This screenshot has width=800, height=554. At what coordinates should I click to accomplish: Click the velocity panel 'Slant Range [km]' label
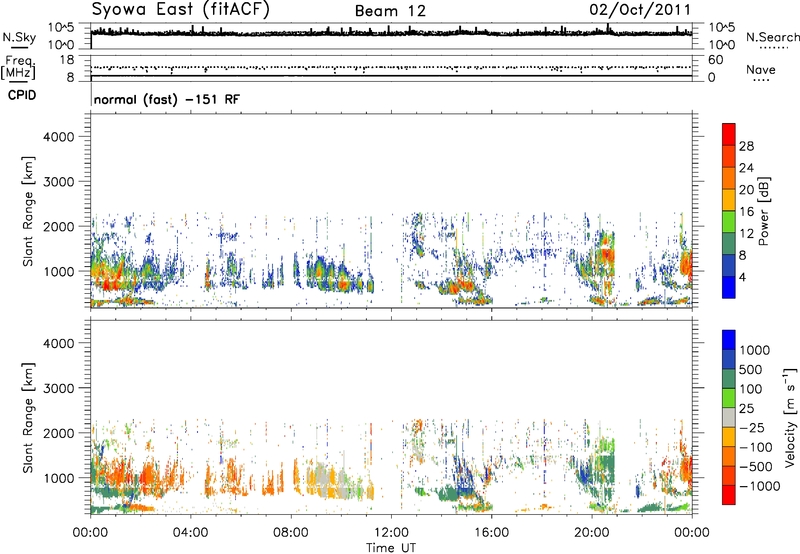point(28,418)
